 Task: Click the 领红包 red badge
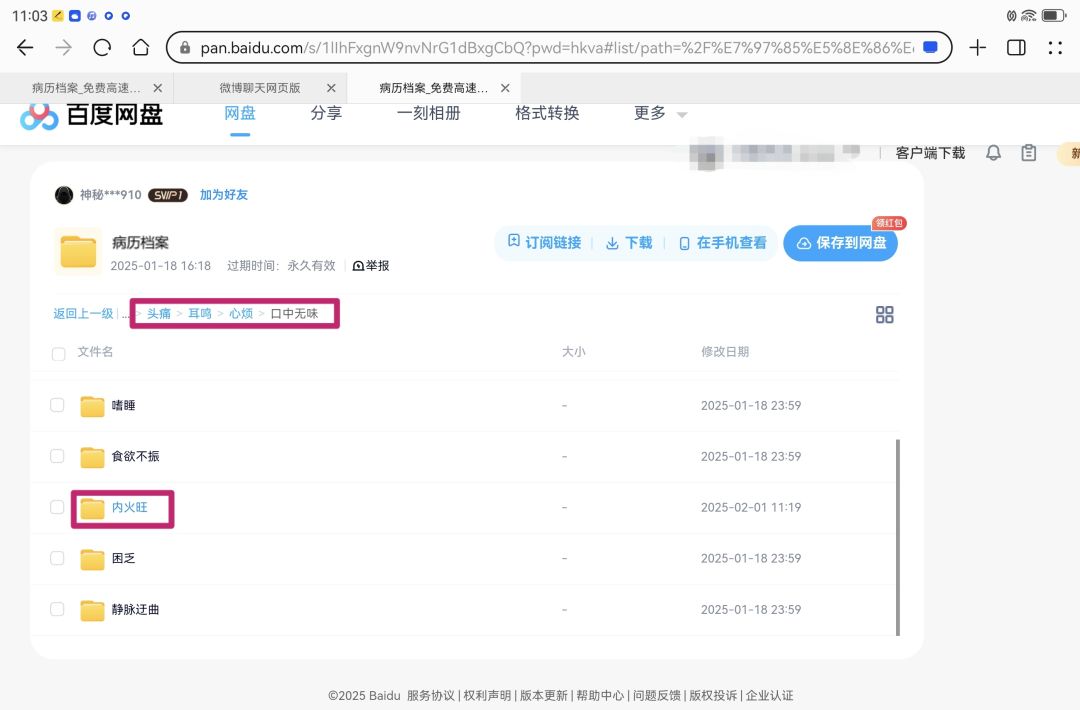(x=889, y=223)
